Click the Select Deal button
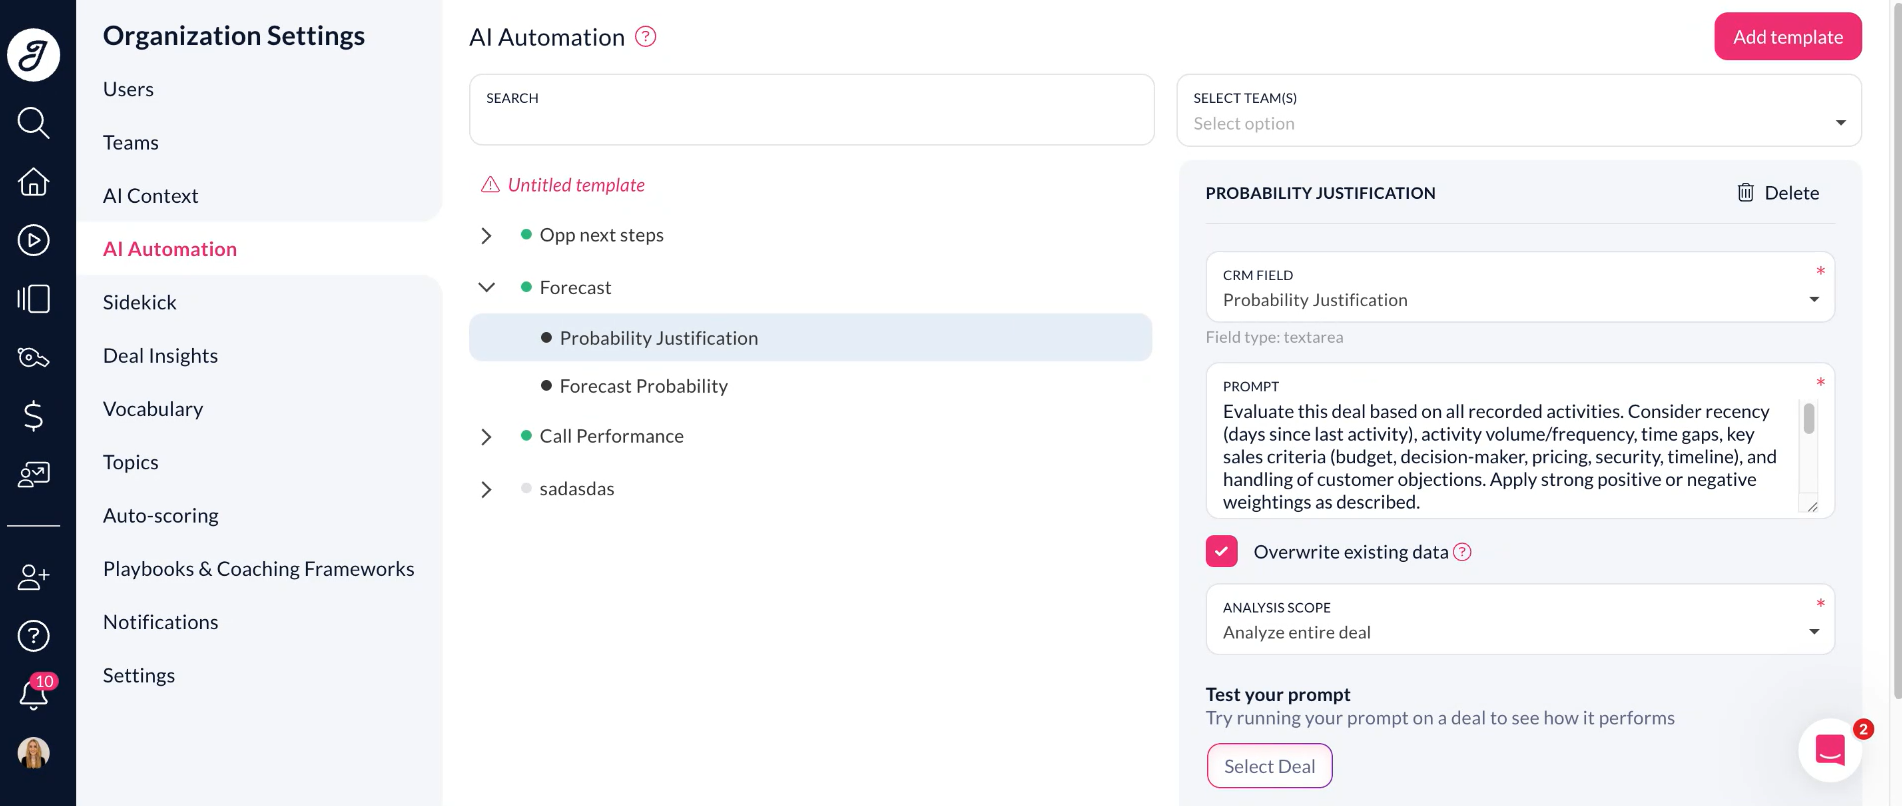 [1269, 766]
